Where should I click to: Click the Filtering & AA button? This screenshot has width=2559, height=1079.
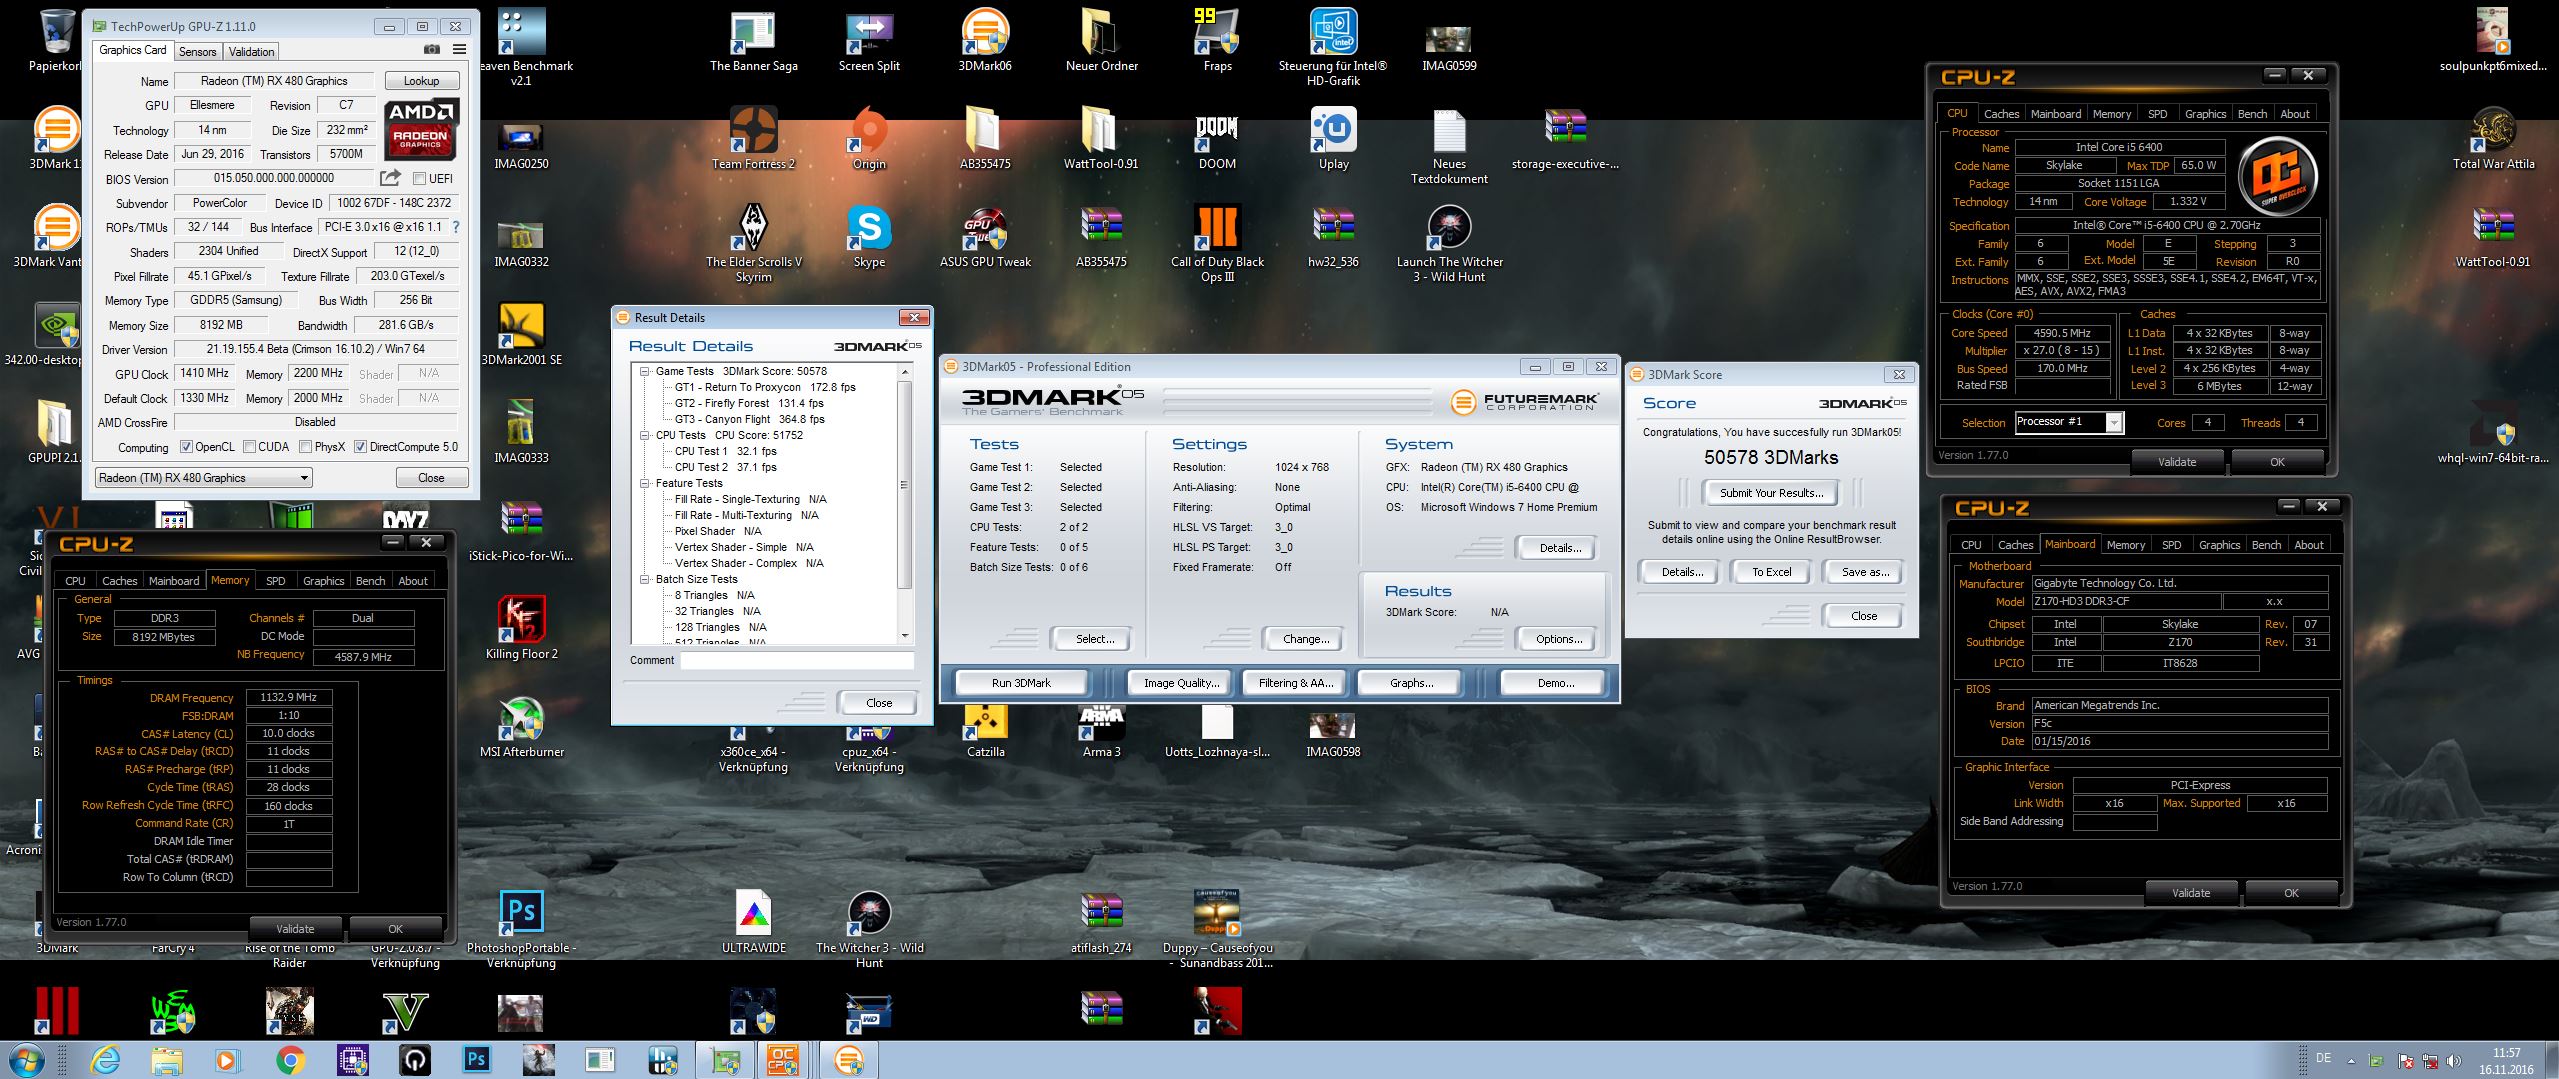pos(1294,683)
